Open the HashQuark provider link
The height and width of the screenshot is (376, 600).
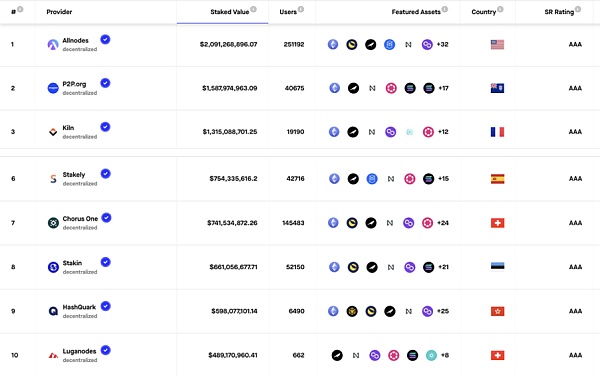(79, 307)
